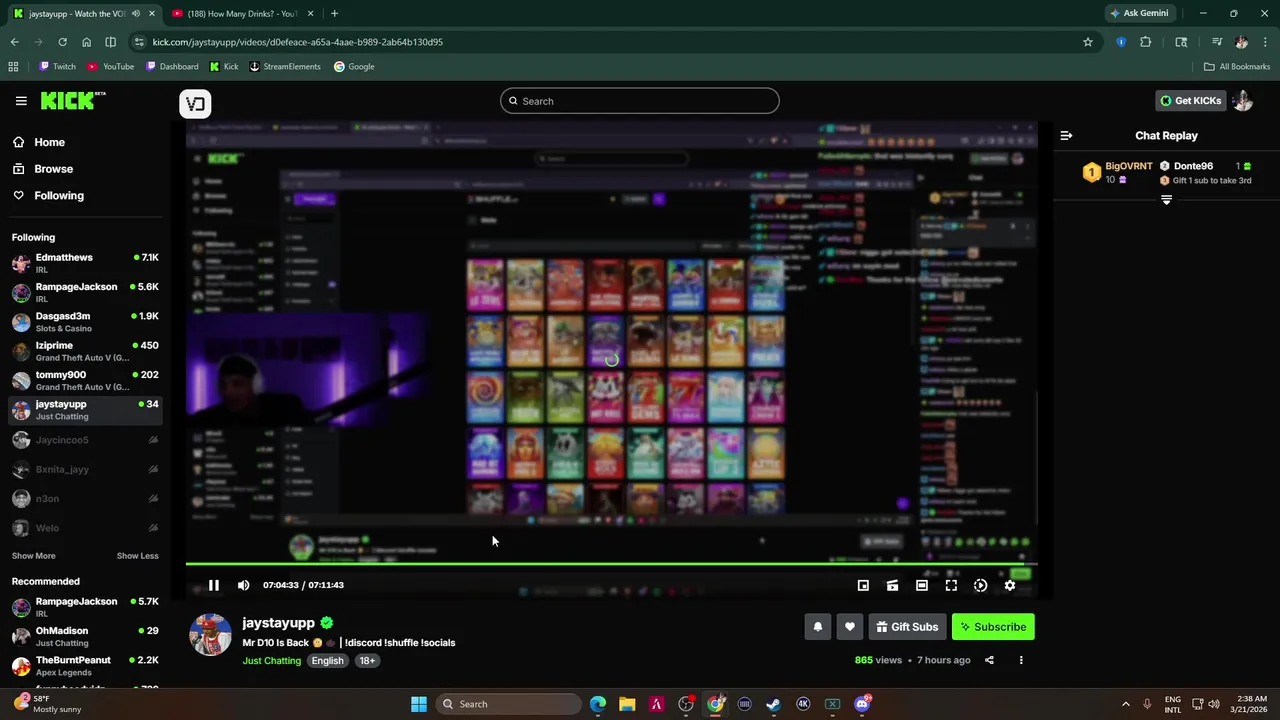Seek on the green video progress bar

(611, 564)
